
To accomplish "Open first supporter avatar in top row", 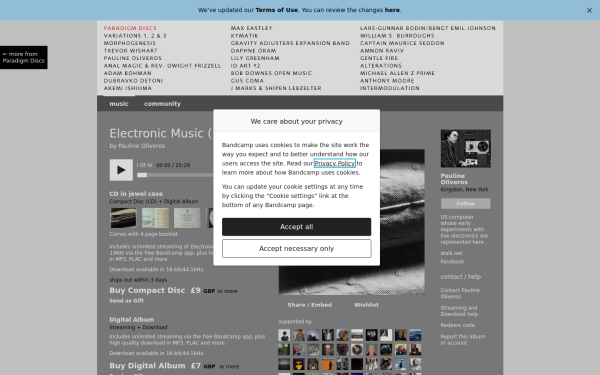I will [x=284, y=335].
